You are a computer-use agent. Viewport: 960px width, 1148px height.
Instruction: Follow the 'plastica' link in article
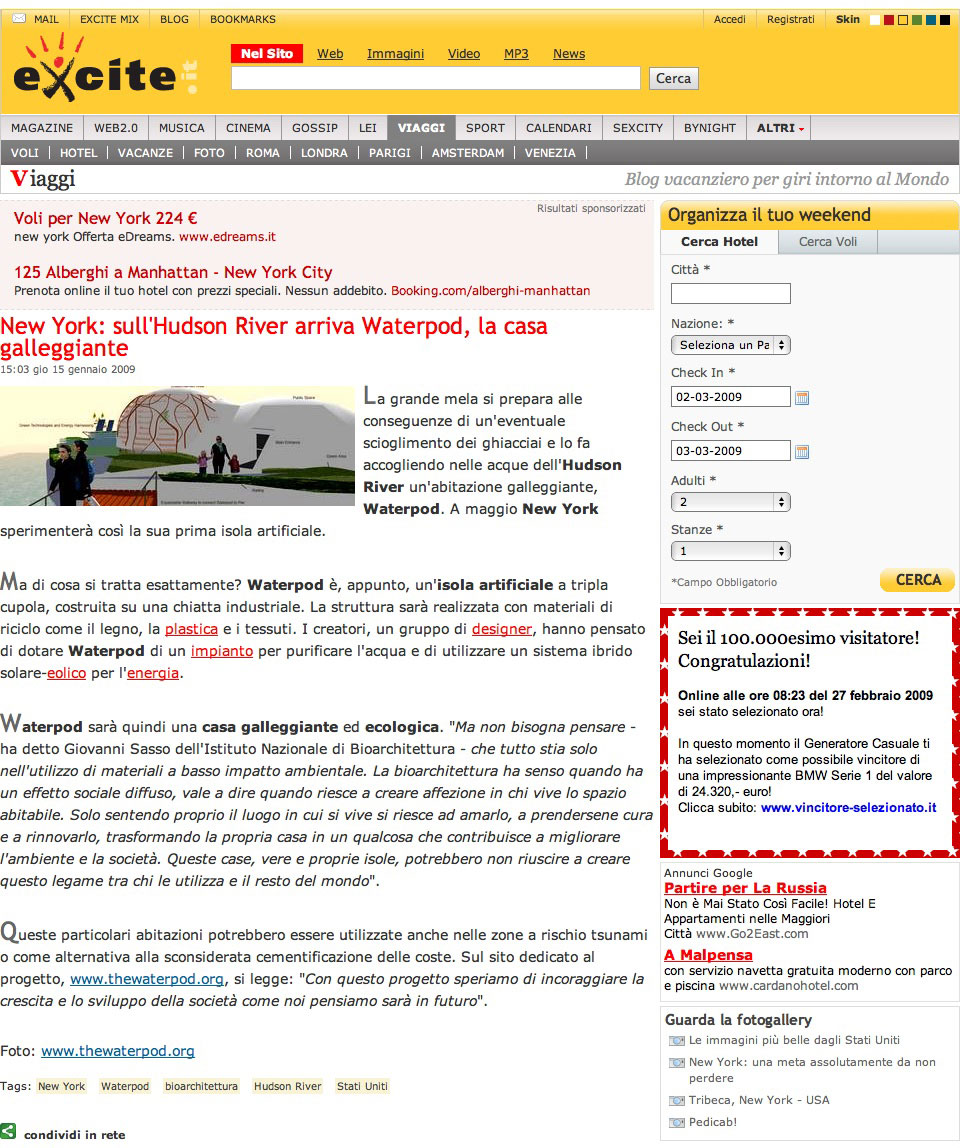tap(191, 629)
